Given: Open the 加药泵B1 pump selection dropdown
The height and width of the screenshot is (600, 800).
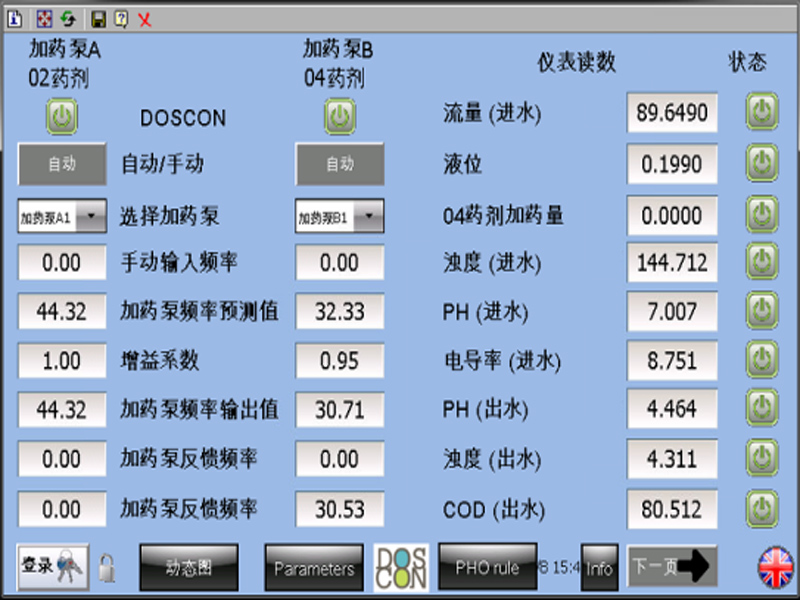Looking at the screenshot, I should [x=339, y=216].
